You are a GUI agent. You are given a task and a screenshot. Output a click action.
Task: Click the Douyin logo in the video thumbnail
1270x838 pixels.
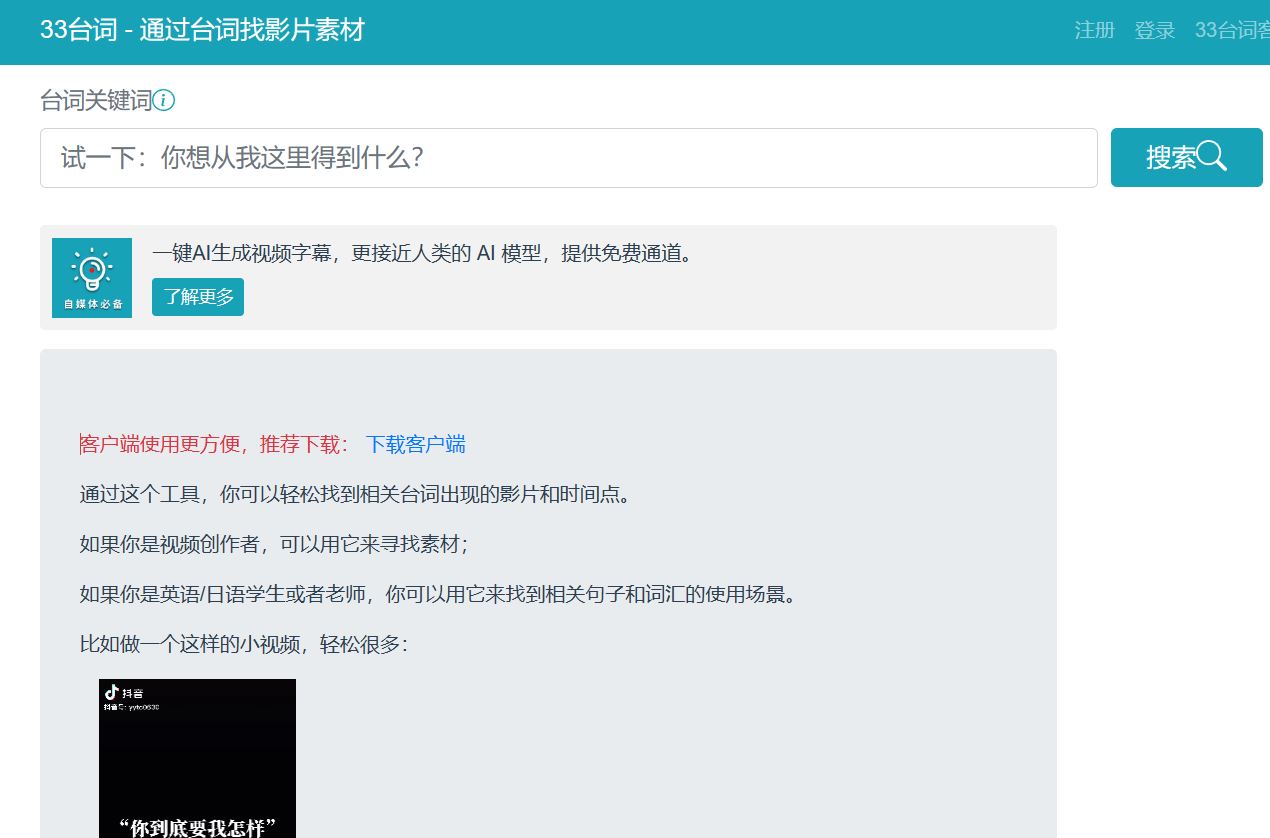(x=113, y=692)
